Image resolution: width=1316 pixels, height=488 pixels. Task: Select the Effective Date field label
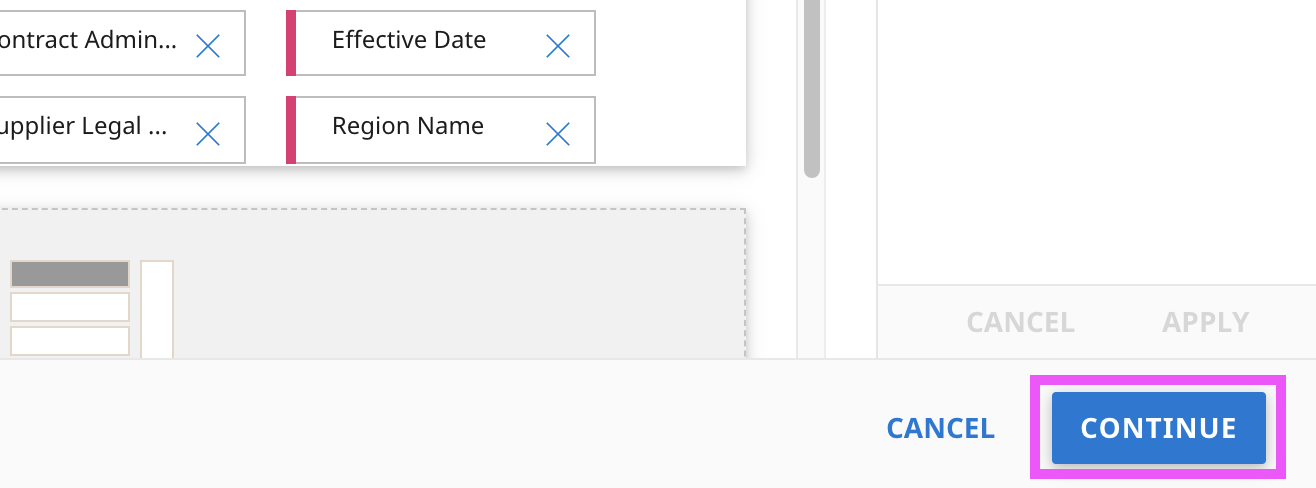point(408,40)
